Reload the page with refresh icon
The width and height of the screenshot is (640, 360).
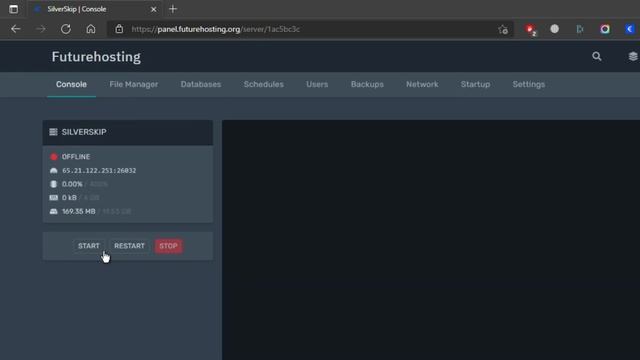(66, 29)
